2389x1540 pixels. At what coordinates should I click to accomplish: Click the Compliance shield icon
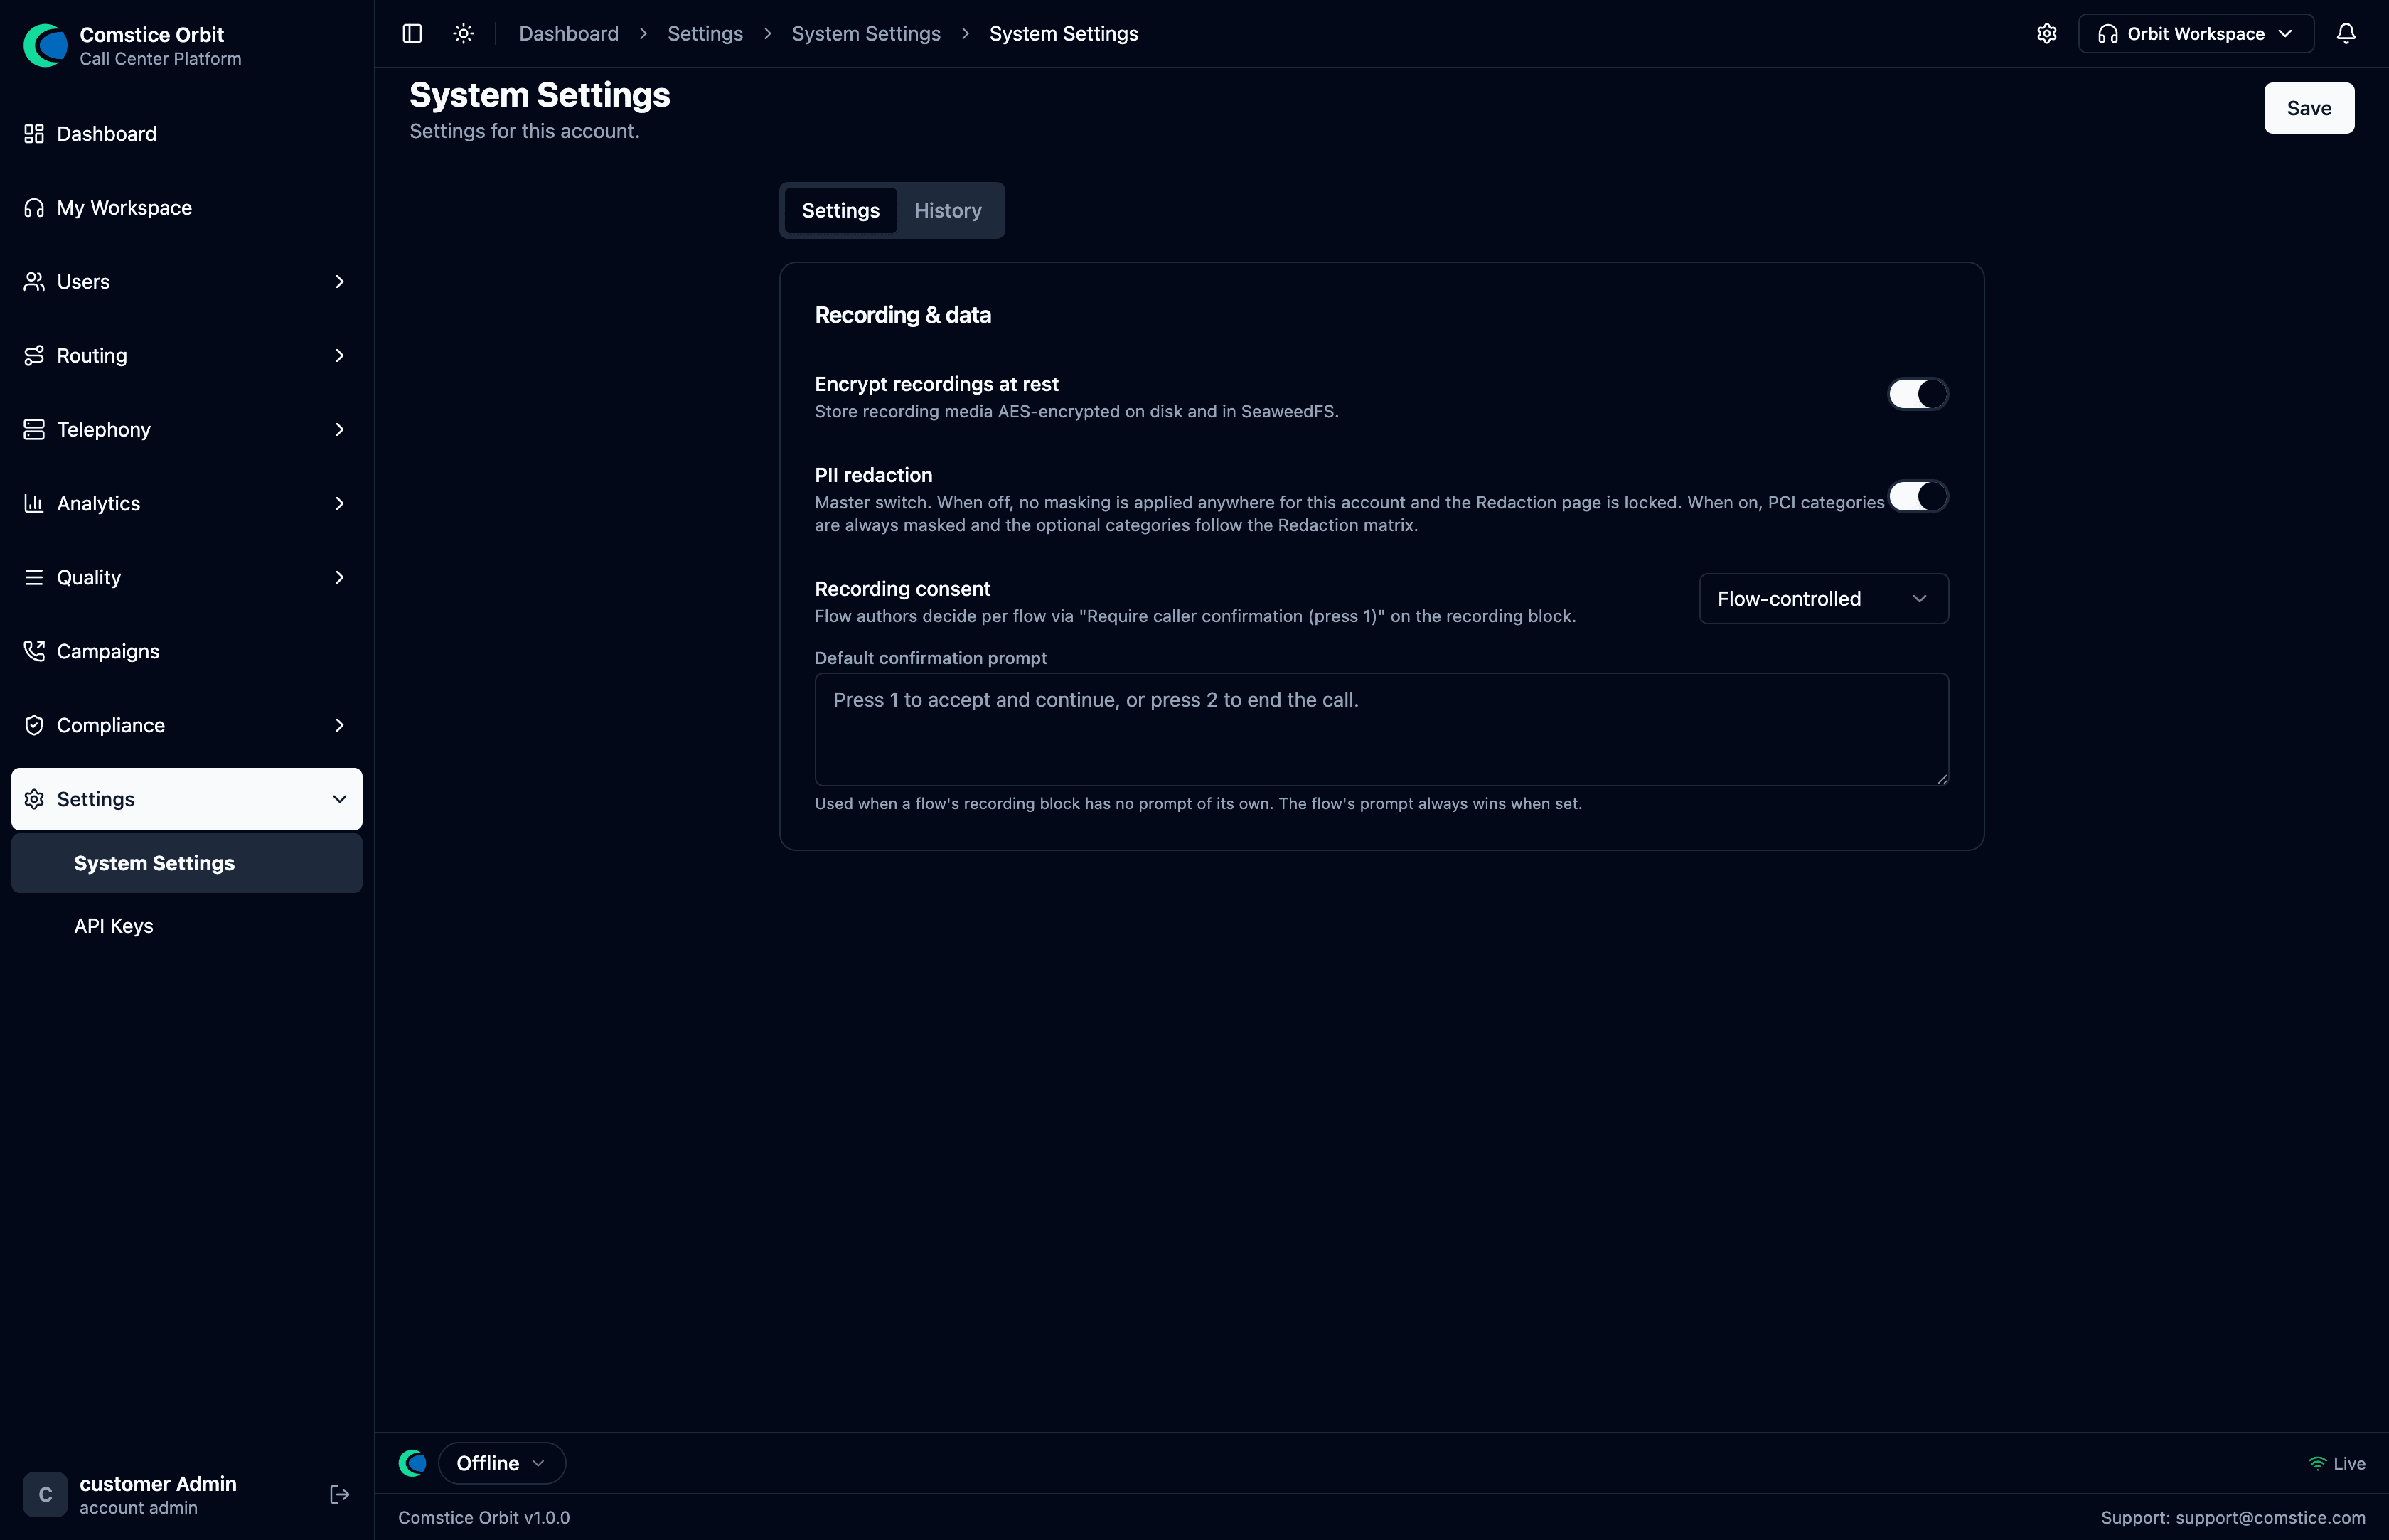34,726
